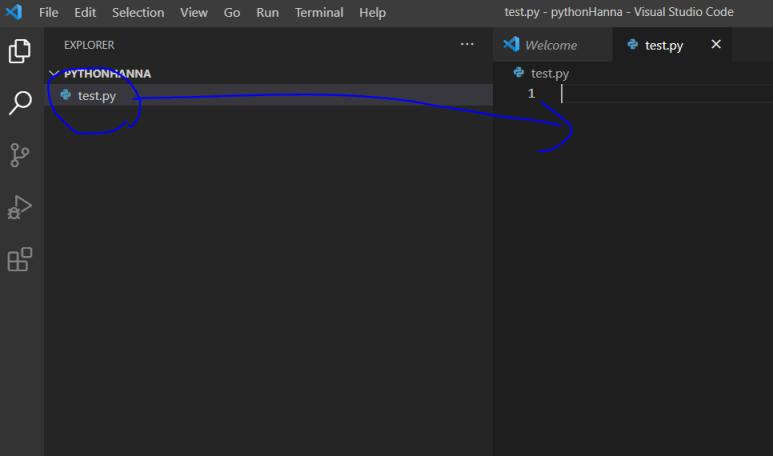The image size is (773, 456).
Task: Switch to the Welcome tab
Action: pyautogui.click(x=553, y=45)
